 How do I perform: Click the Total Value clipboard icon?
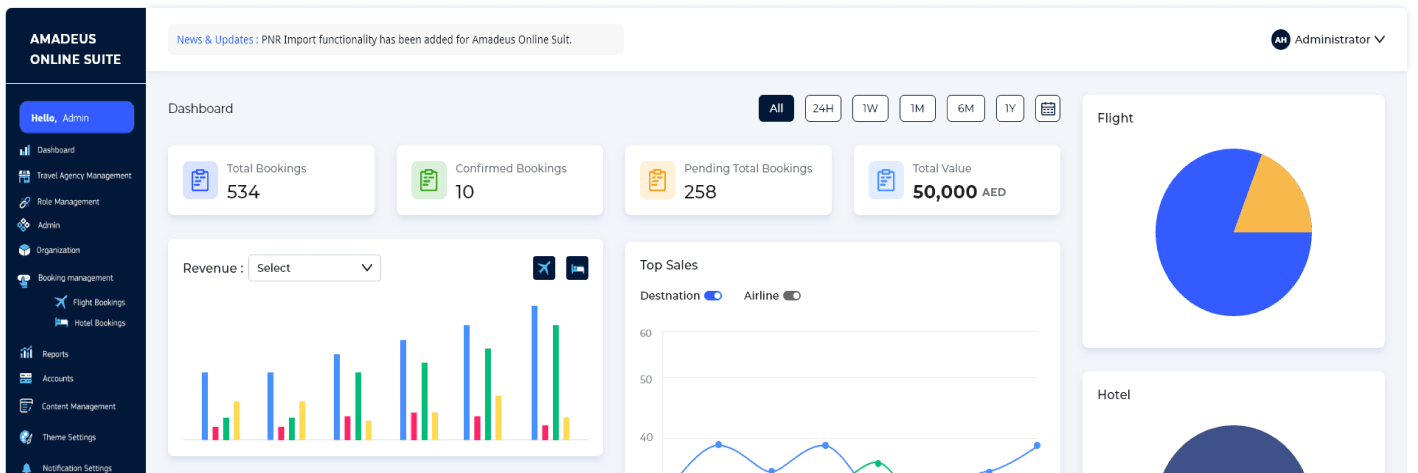[886, 180]
